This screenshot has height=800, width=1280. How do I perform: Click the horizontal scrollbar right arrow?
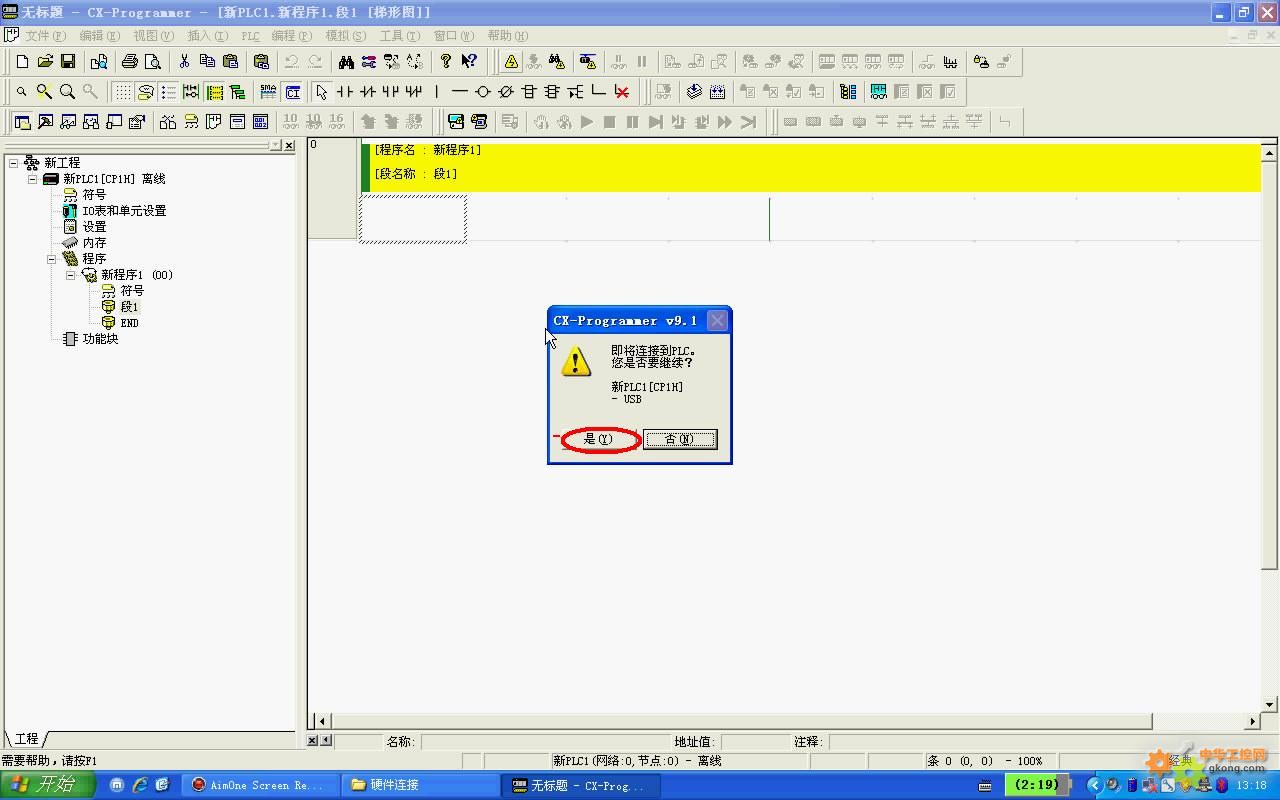tap(1253, 721)
